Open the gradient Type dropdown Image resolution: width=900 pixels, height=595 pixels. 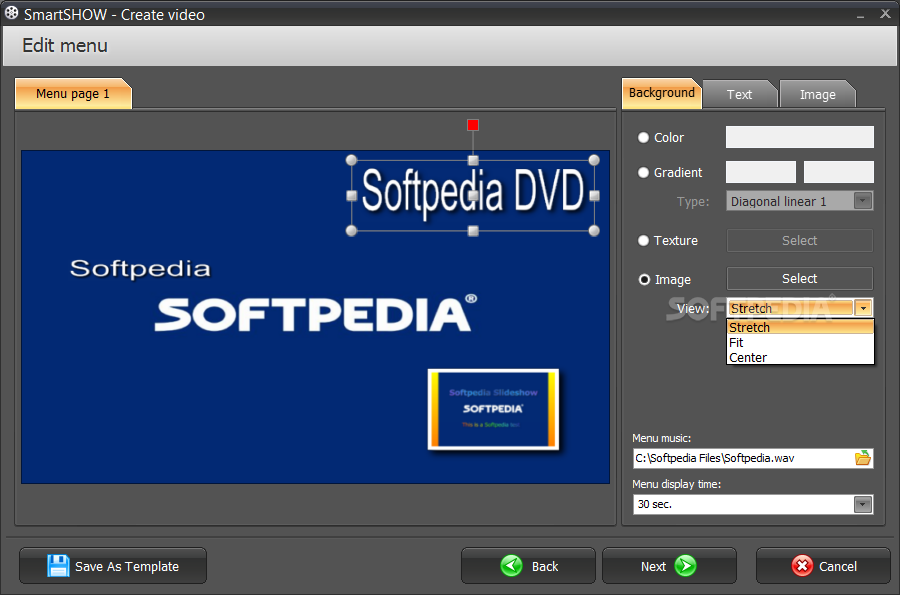coord(862,201)
